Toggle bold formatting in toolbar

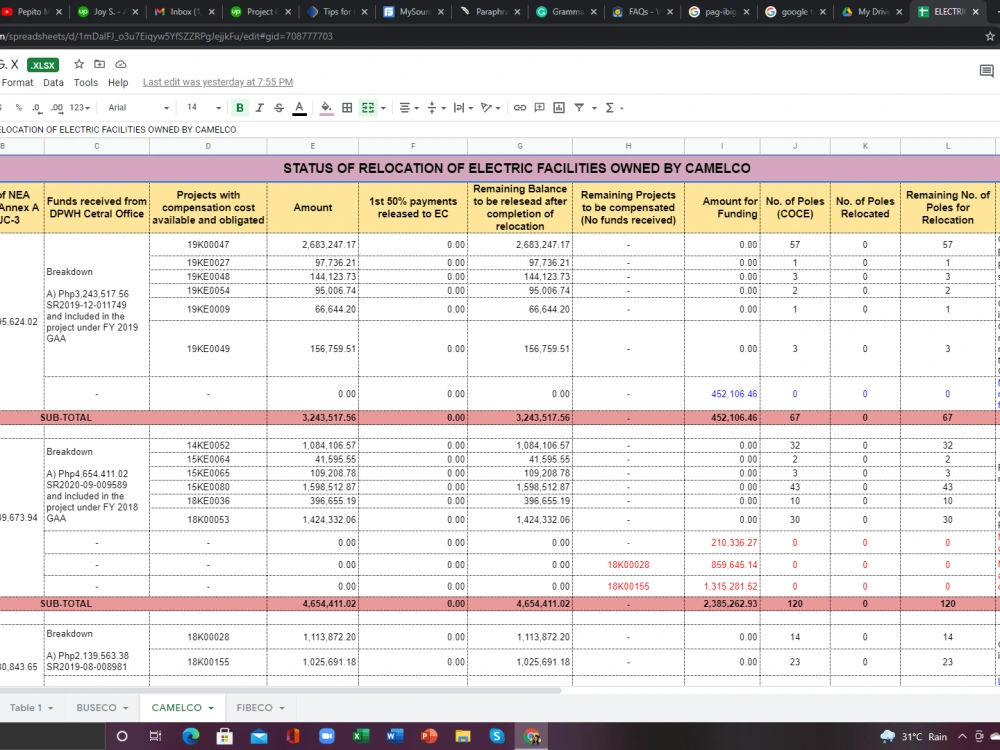240,108
